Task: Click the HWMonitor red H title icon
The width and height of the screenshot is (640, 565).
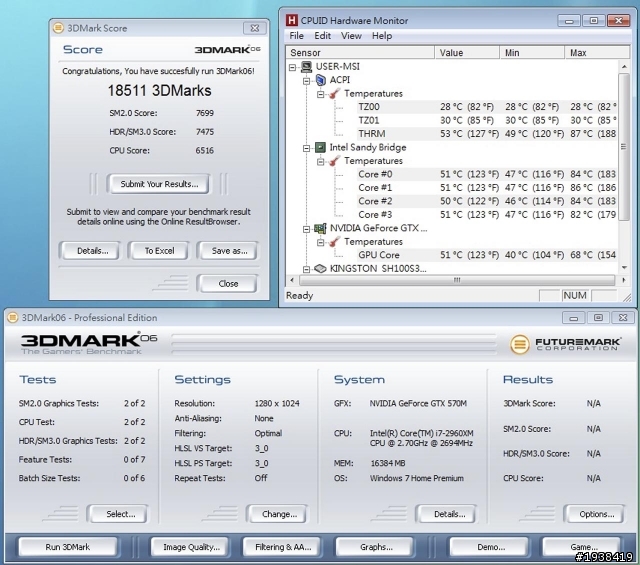Action: (291, 20)
